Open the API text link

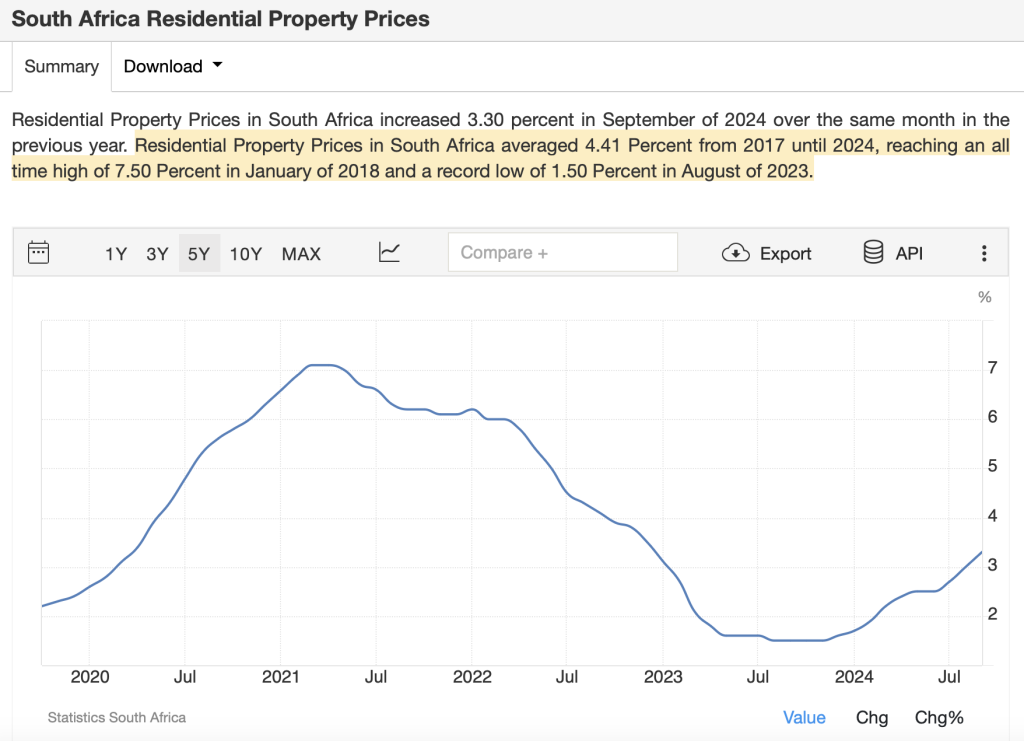tap(909, 254)
